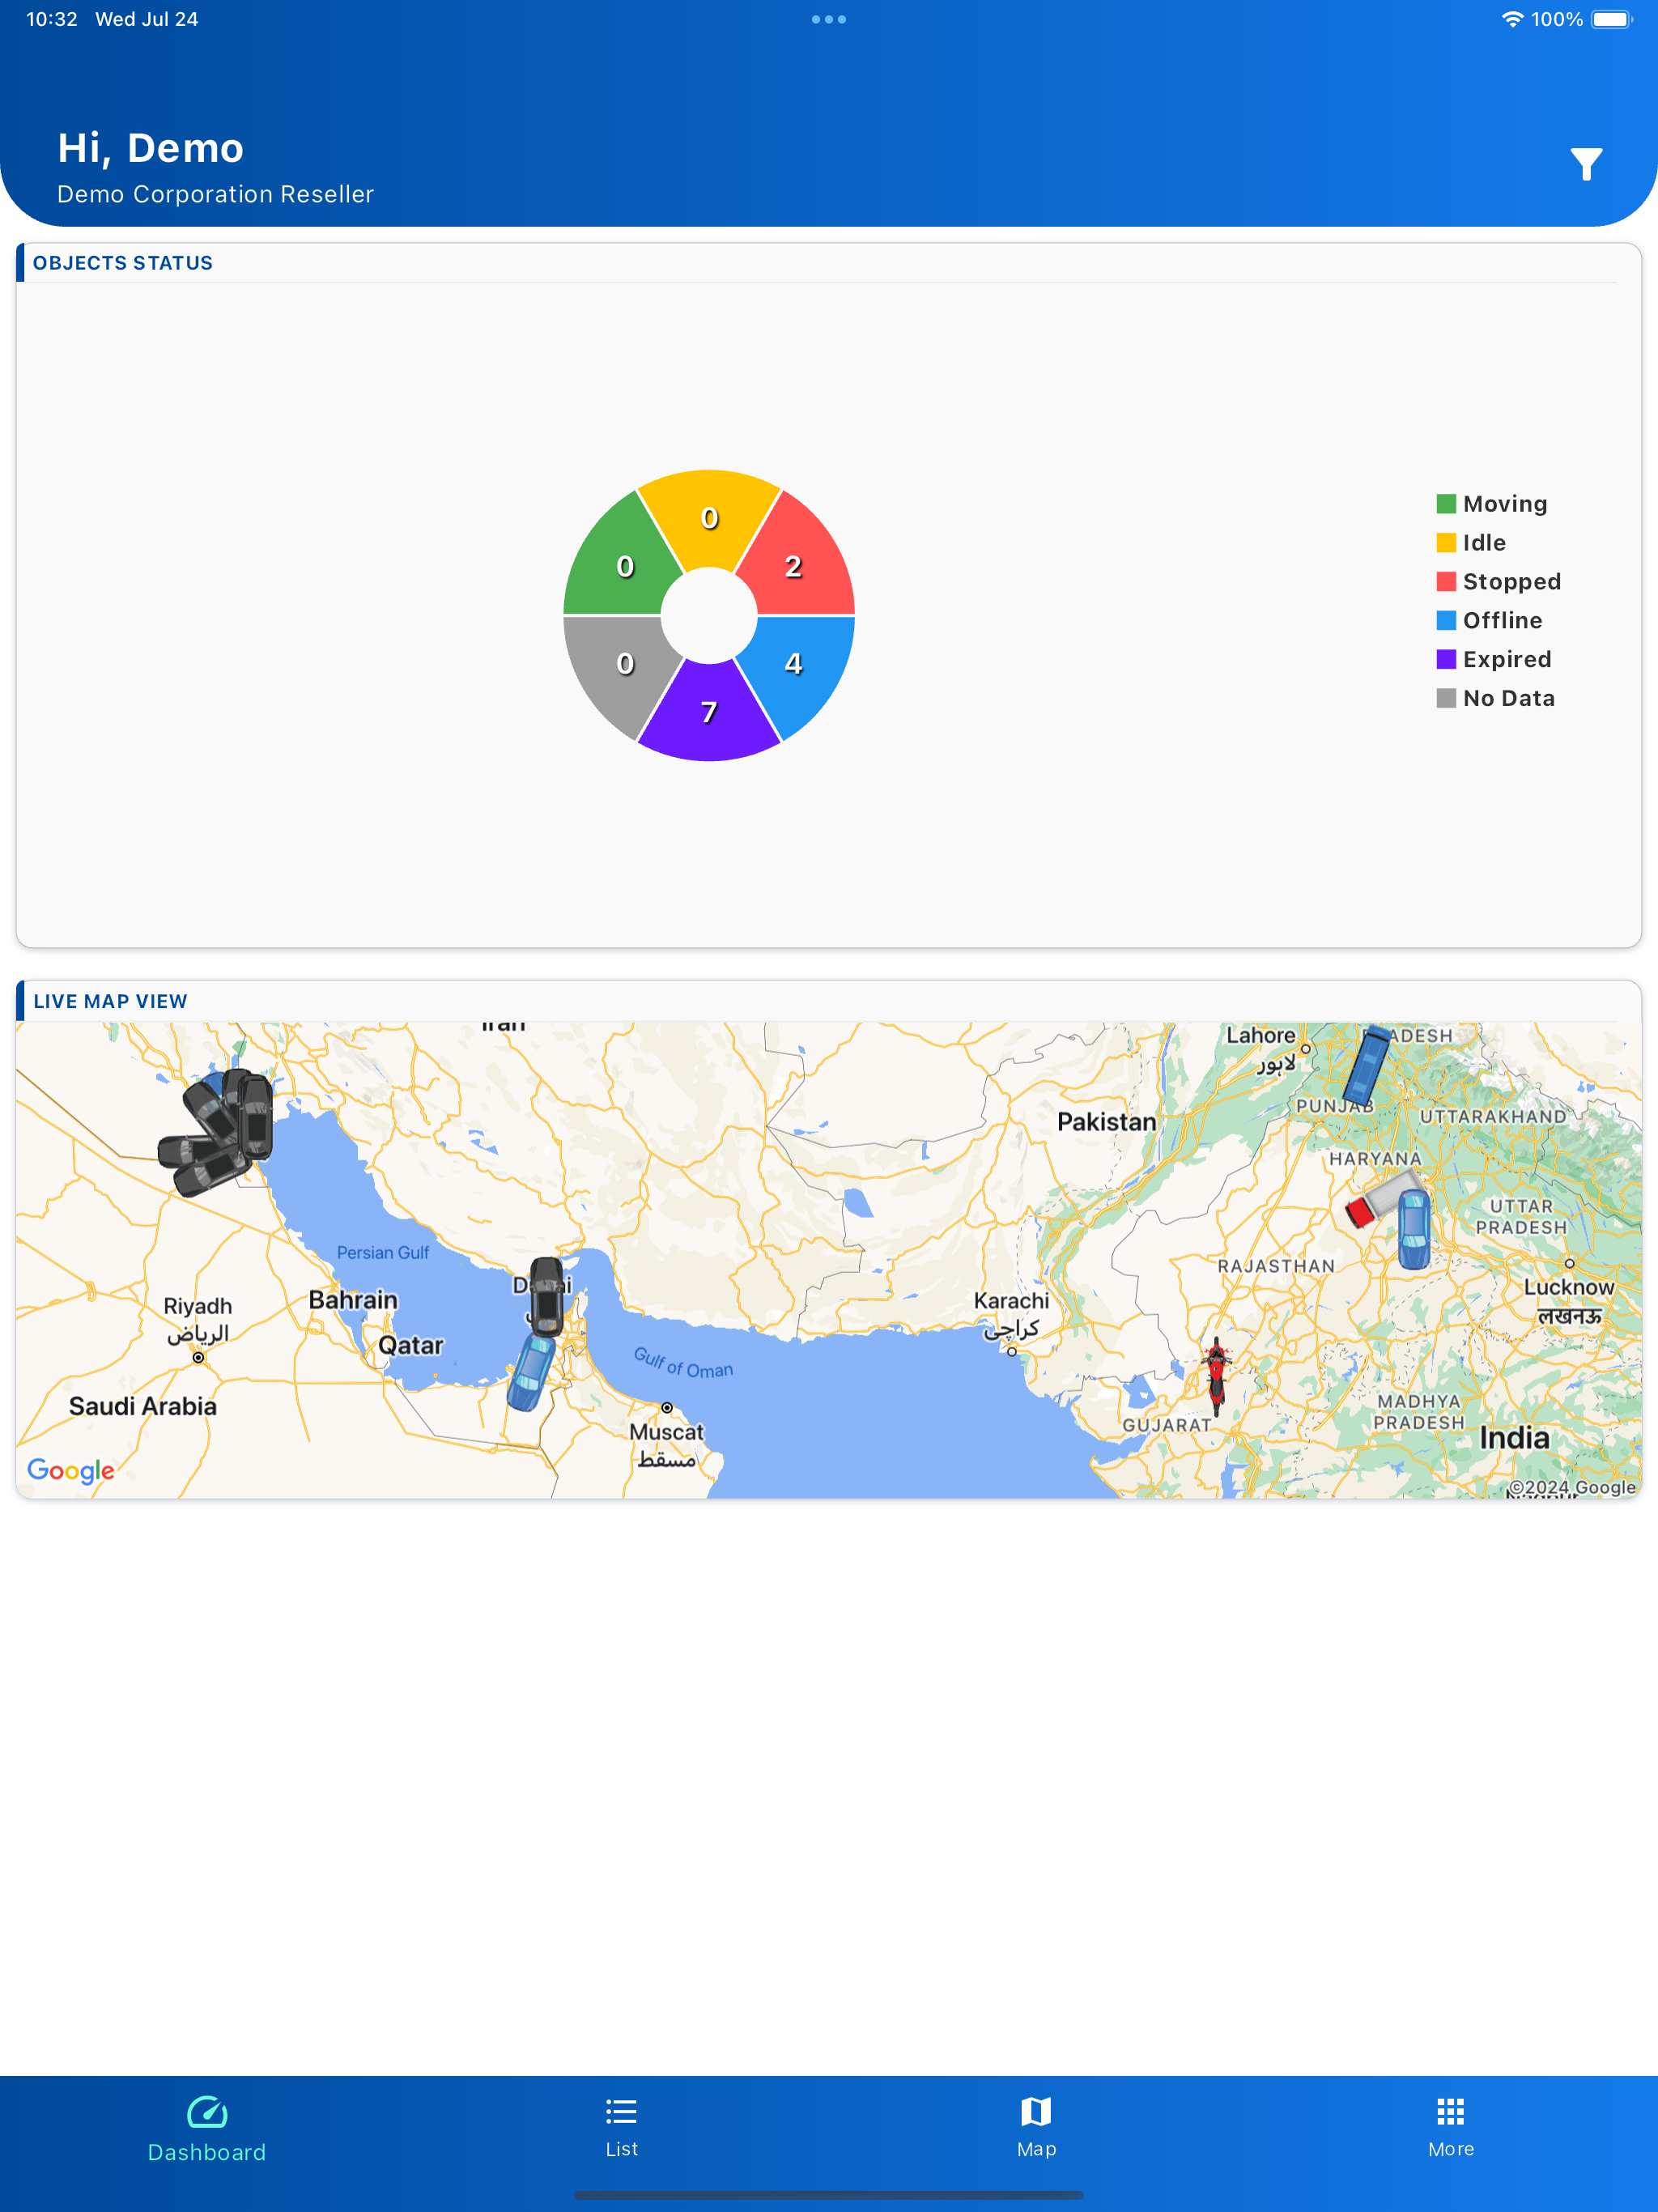
Task: Click the Expired legend color swatch
Action: (x=1446, y=660)
